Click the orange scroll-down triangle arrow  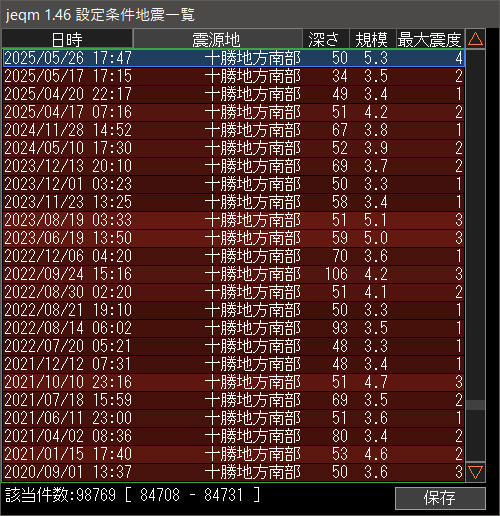point(475,472)
